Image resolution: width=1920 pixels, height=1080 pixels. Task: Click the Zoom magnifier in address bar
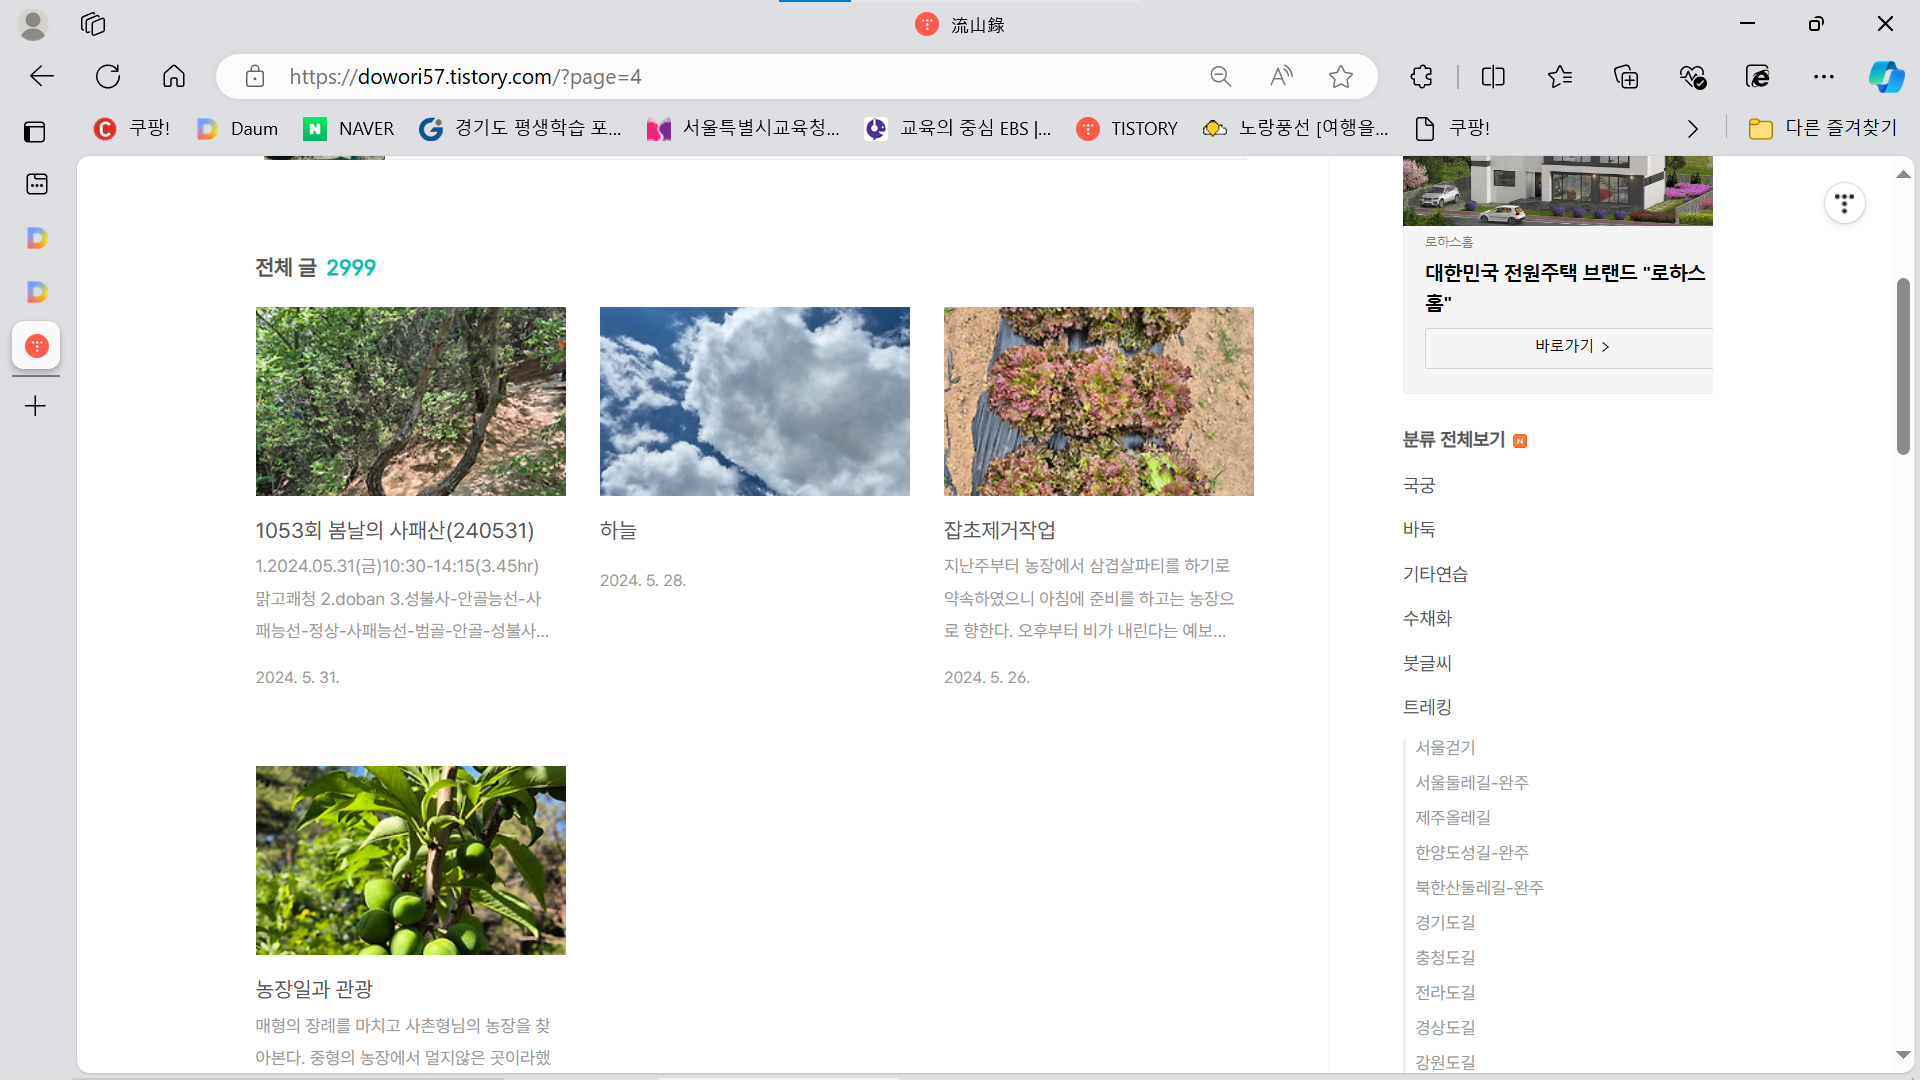tap(1220, 76)
